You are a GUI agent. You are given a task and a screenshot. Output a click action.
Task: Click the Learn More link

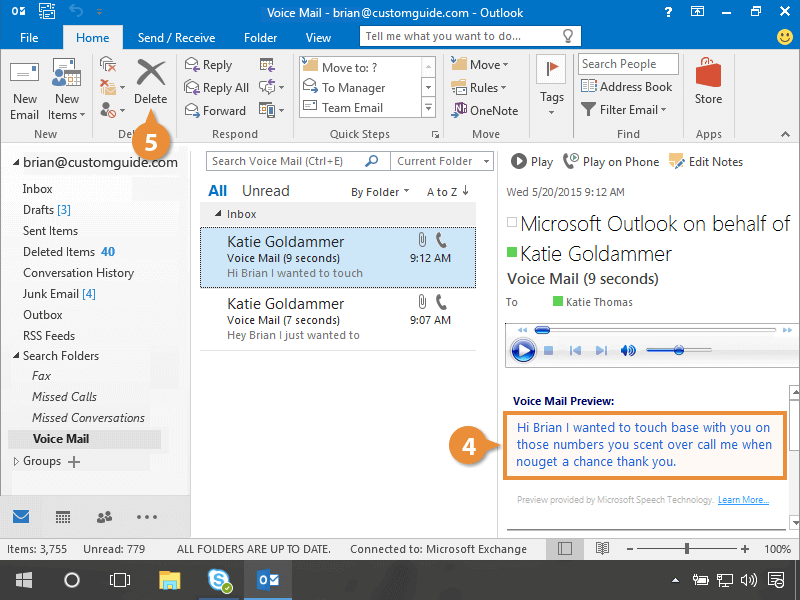tap(743, 500)
